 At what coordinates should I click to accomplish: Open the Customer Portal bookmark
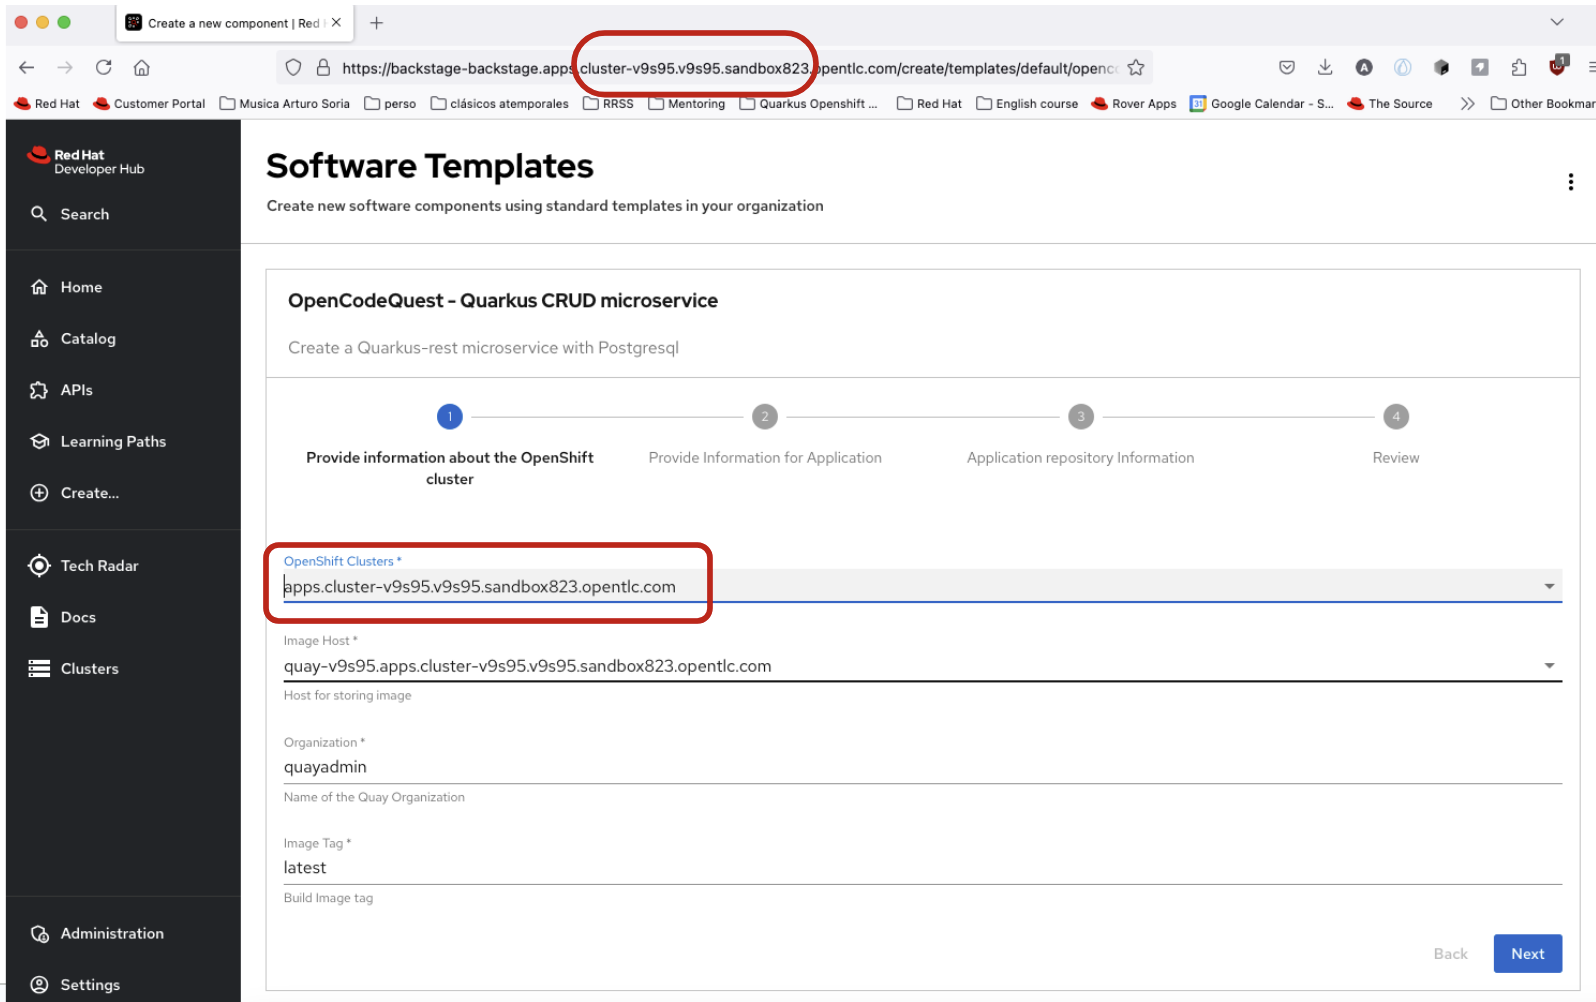(149, 104)
